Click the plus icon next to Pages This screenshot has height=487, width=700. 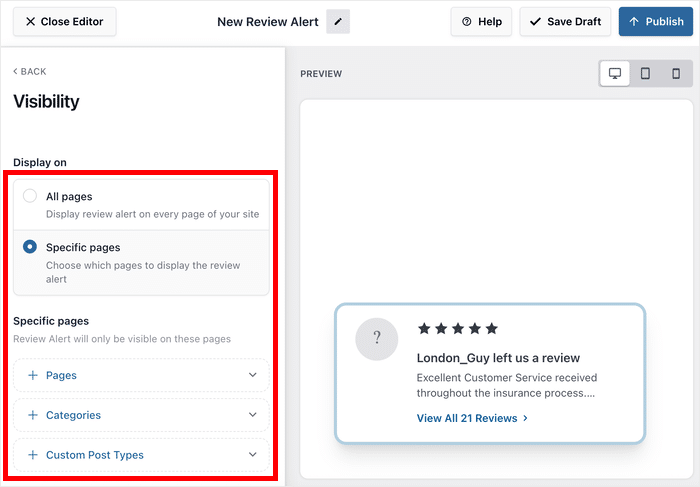click(x=33, y=375)
